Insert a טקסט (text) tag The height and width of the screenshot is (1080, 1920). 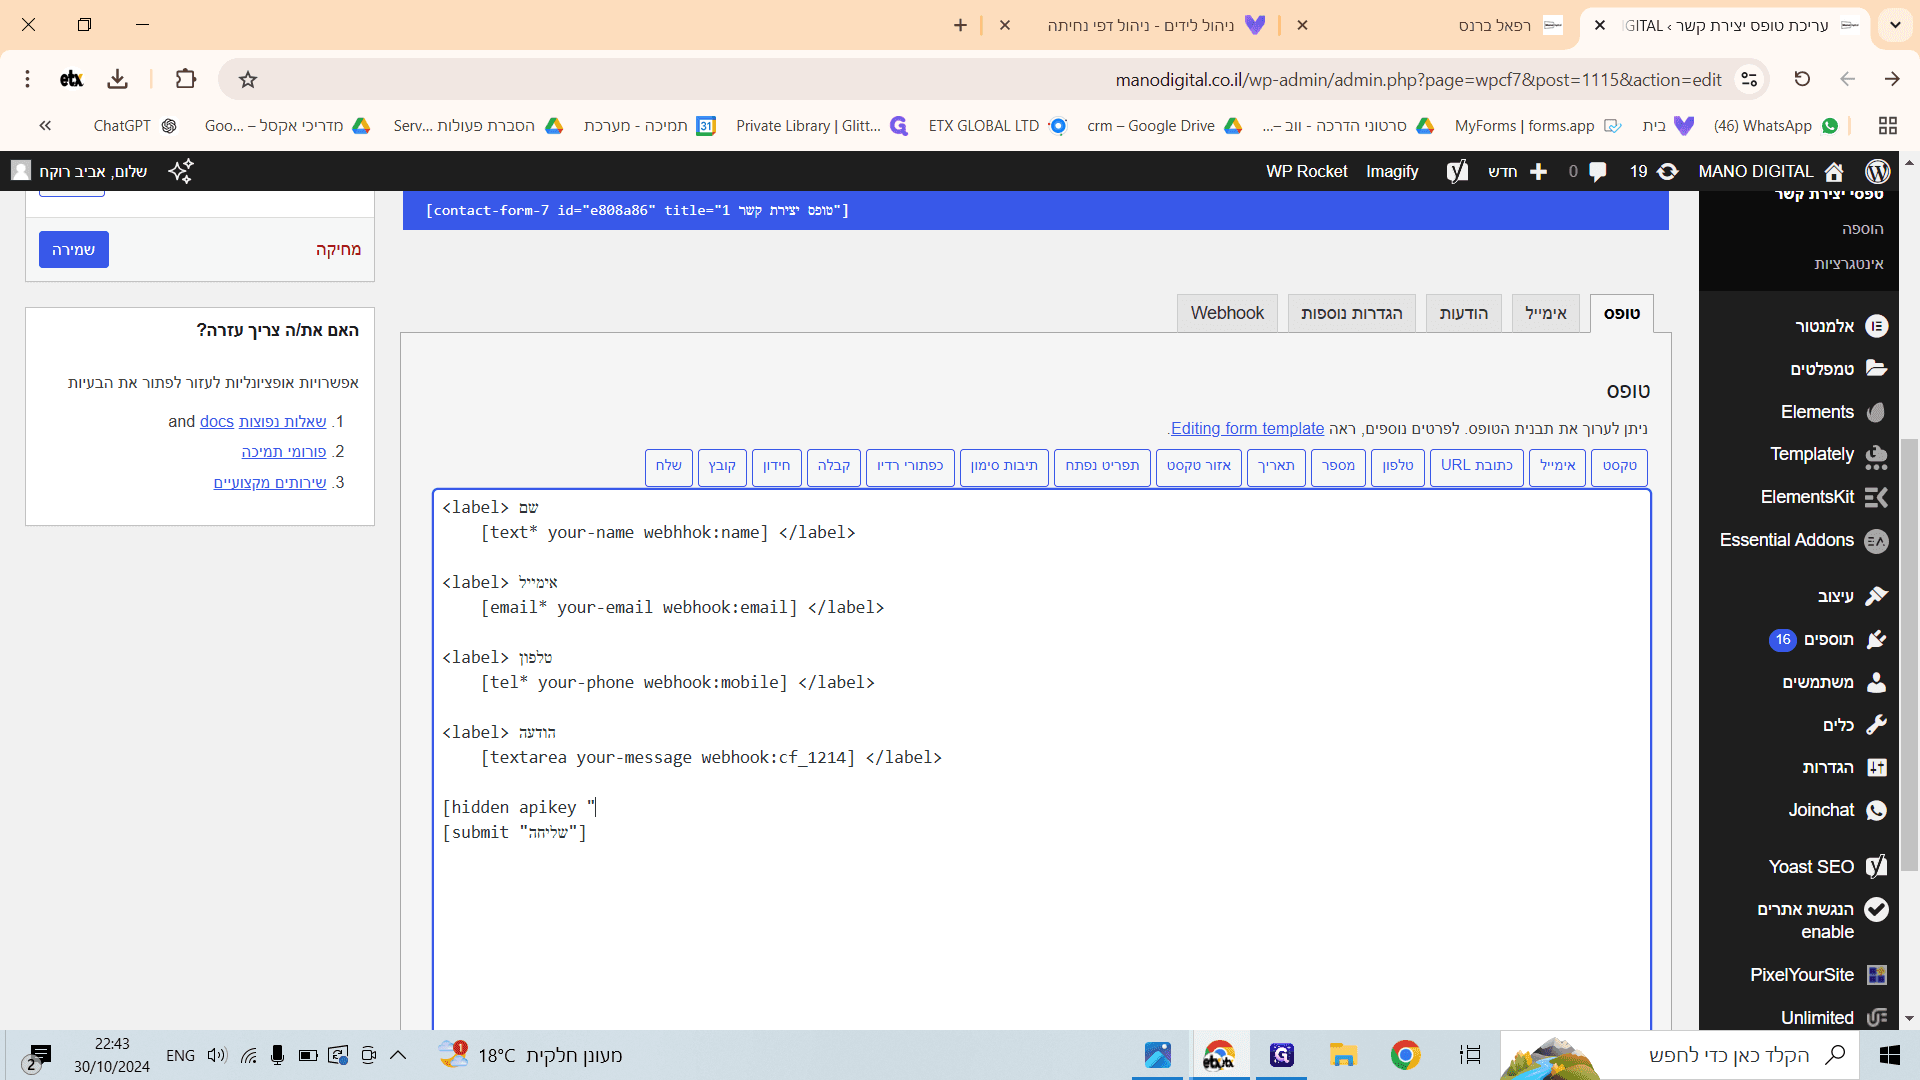(1620, 467)
